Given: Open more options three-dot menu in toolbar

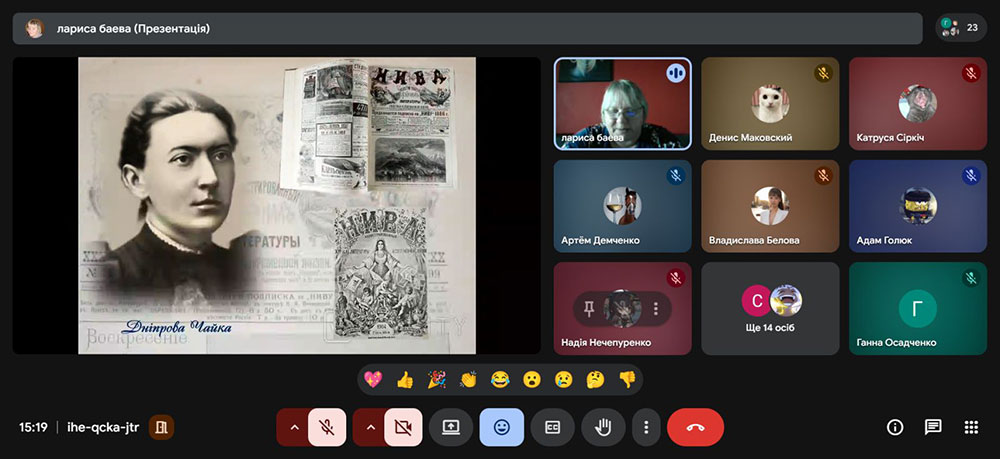Looking at the screenshot, I should [646, 427].
